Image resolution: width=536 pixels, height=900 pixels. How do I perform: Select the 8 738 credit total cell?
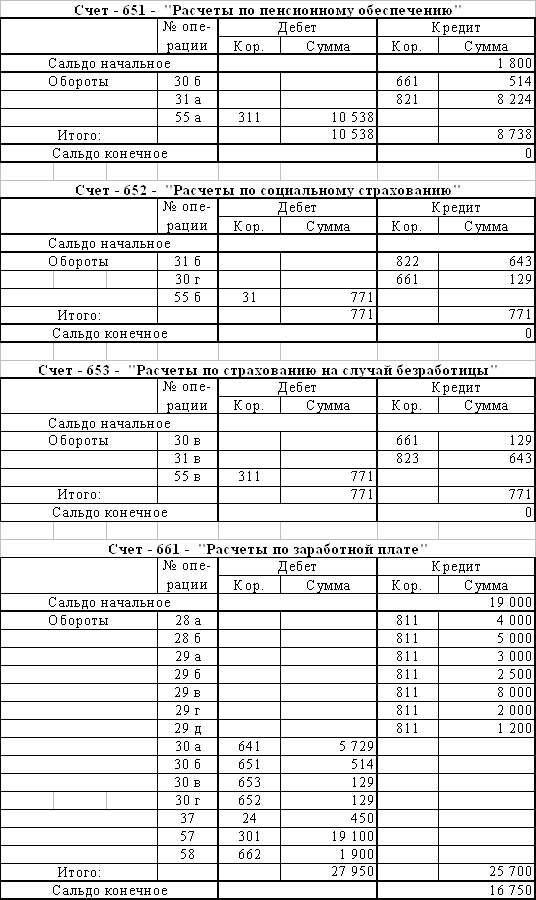tap(486, 135)
